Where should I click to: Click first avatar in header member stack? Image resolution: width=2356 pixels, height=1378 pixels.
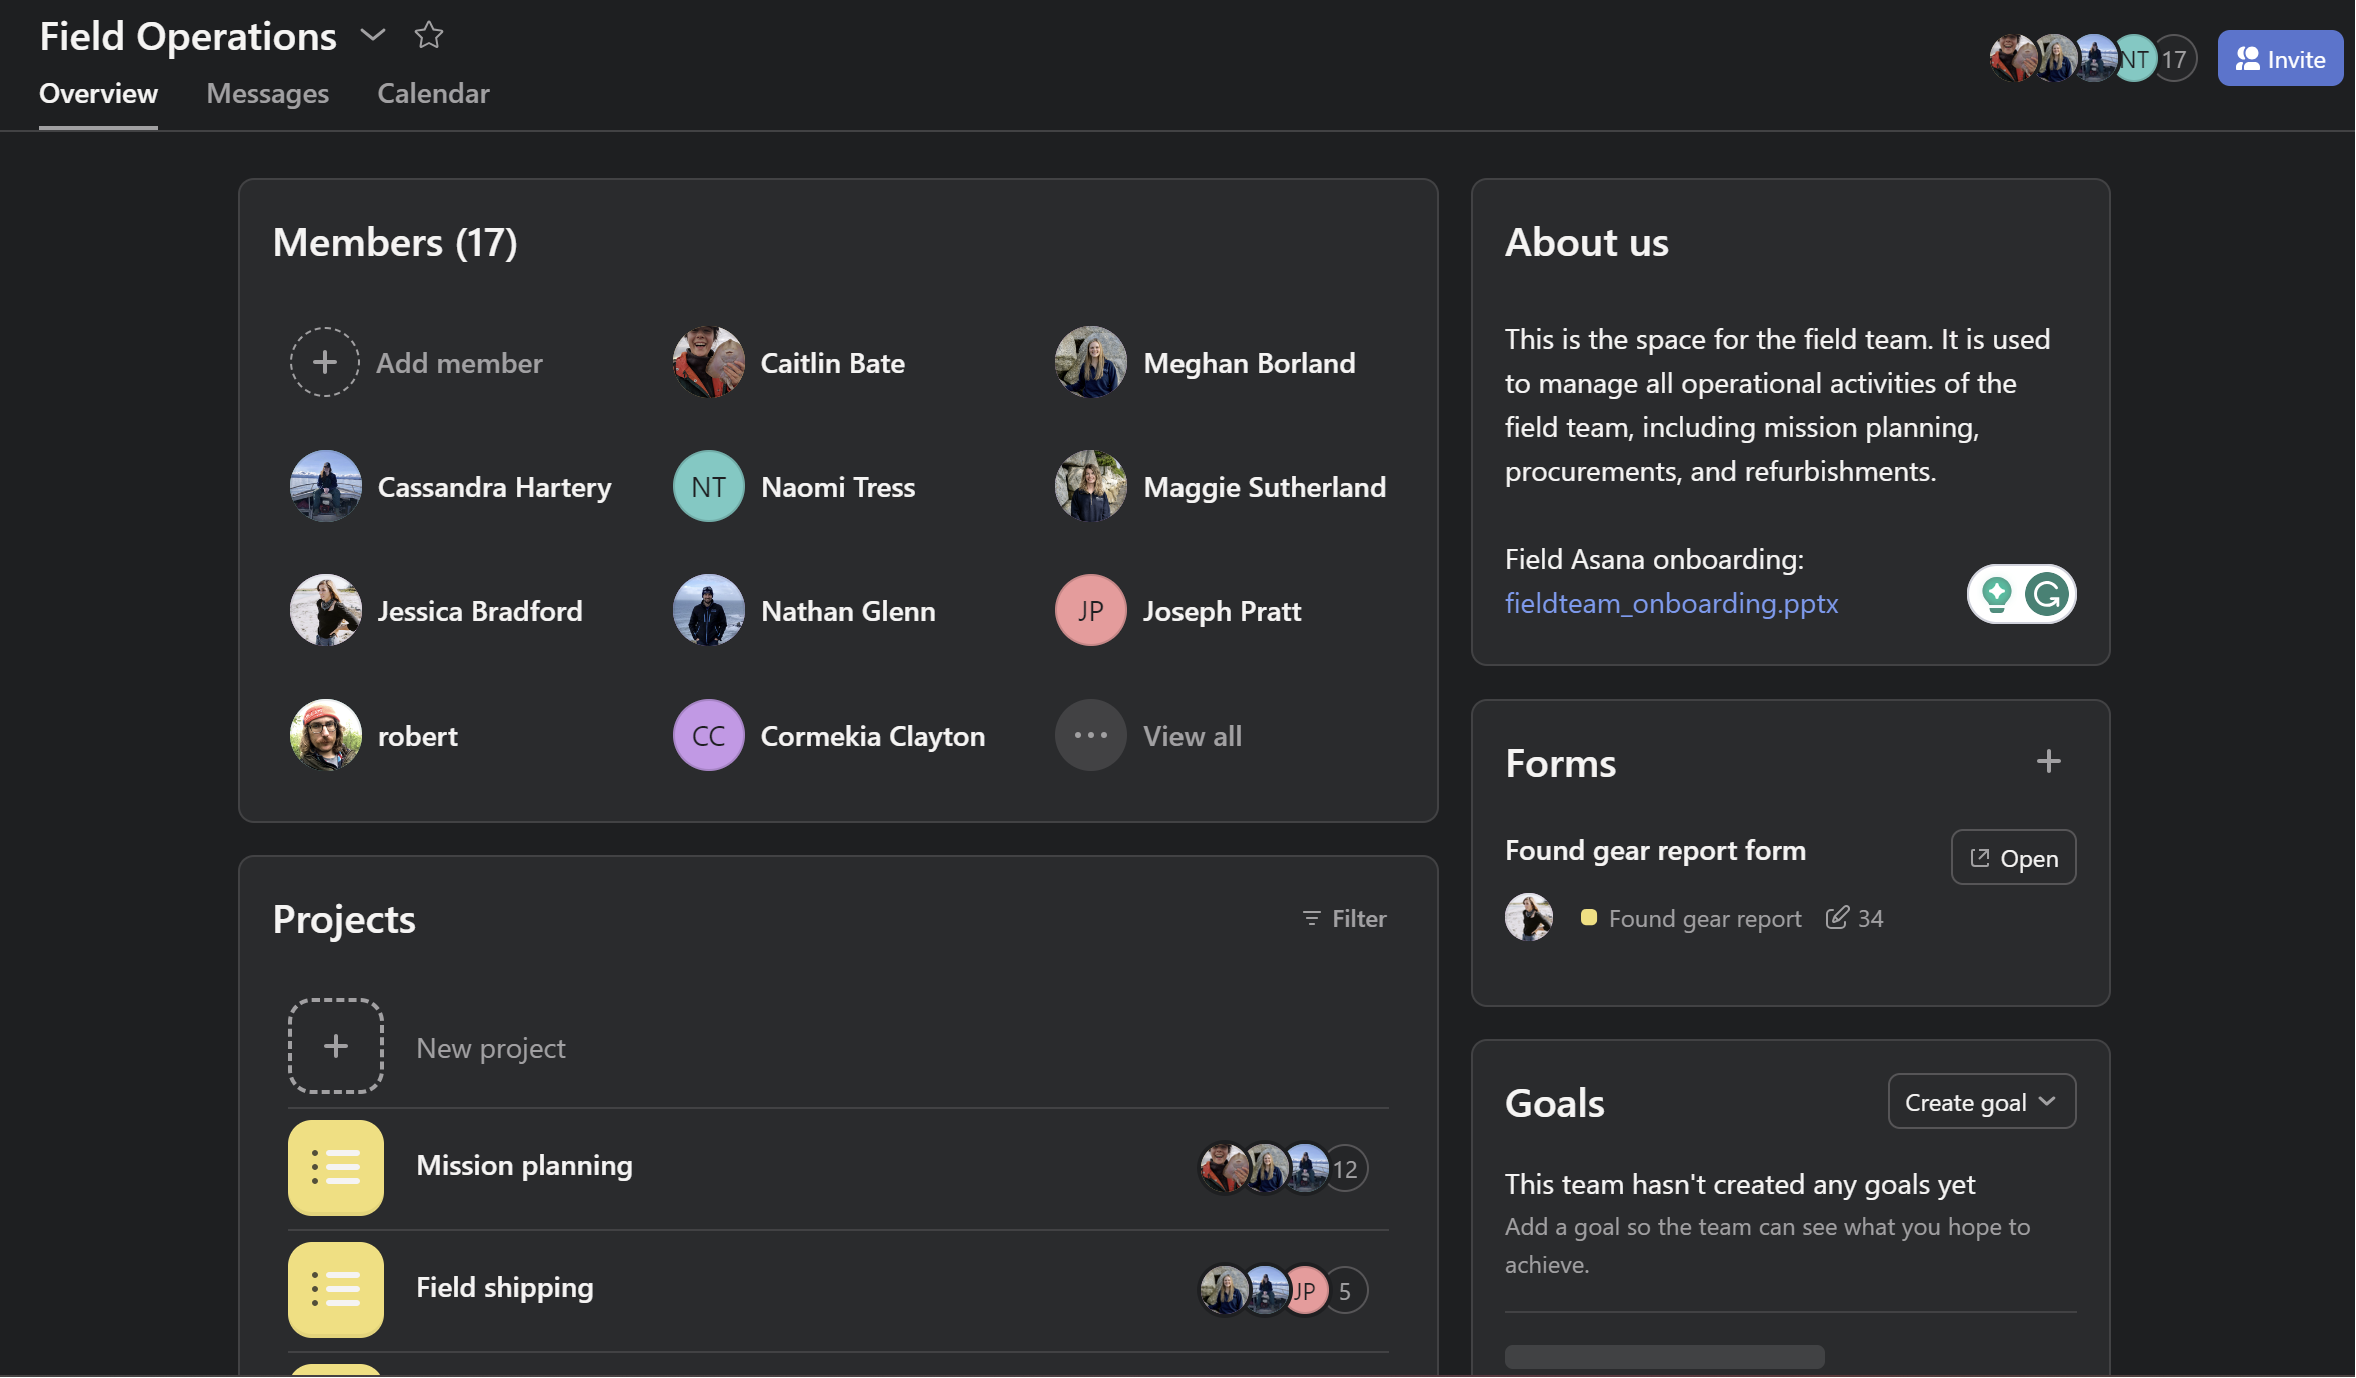point(2012,59)
